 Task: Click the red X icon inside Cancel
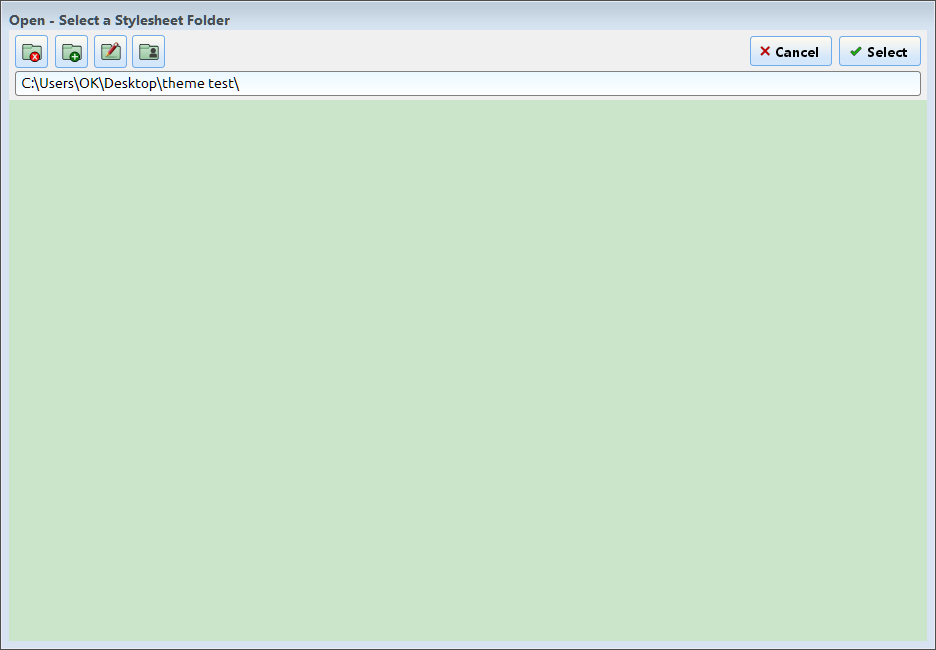(765, 52)
